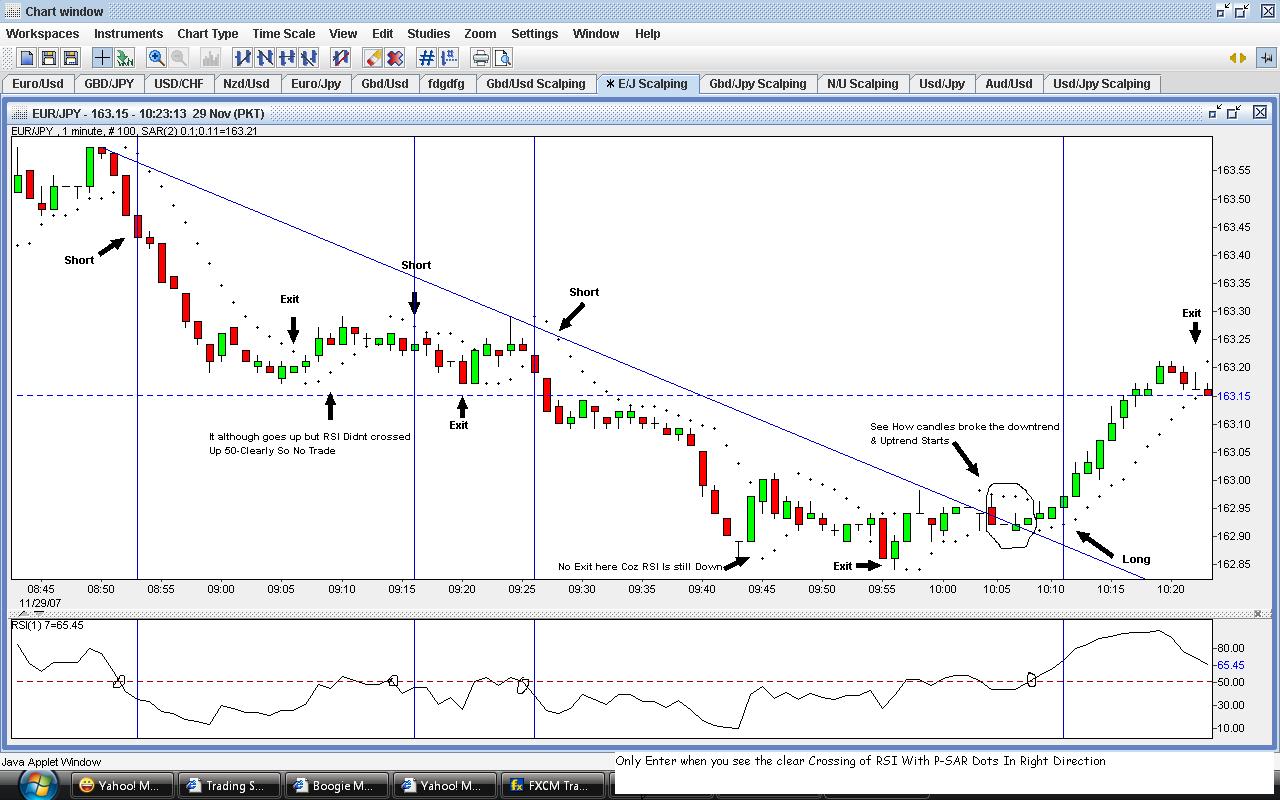Screen dimensions: 1280x800
Task: Click the Windows Start orb
Action: [x=36, y=785]
